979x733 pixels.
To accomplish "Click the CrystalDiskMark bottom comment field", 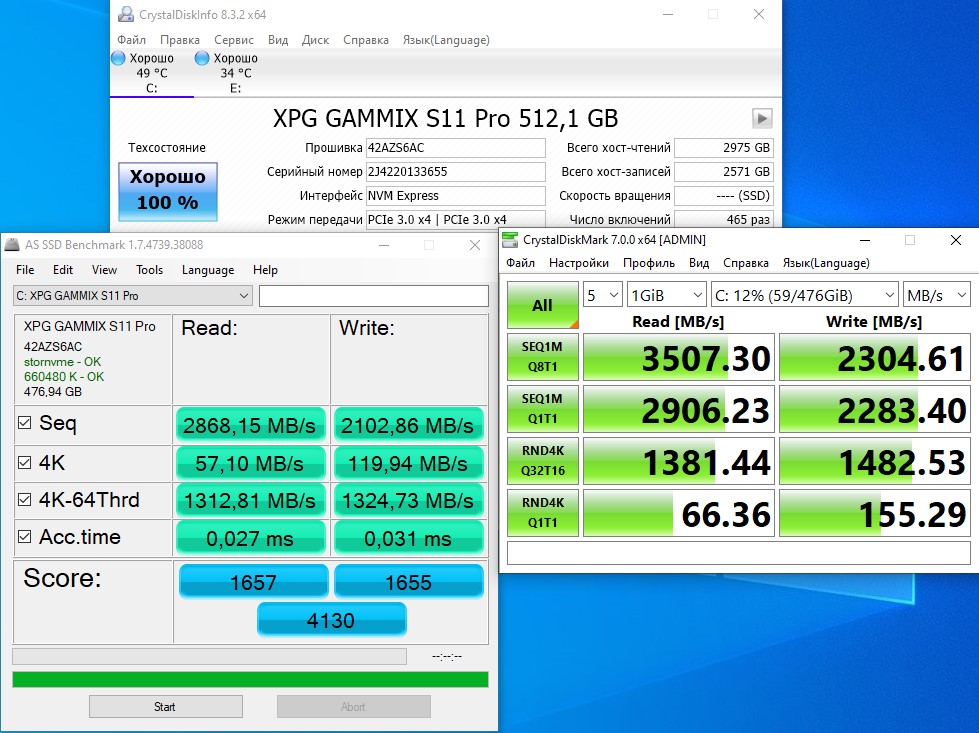I will [x=739, y=553].
